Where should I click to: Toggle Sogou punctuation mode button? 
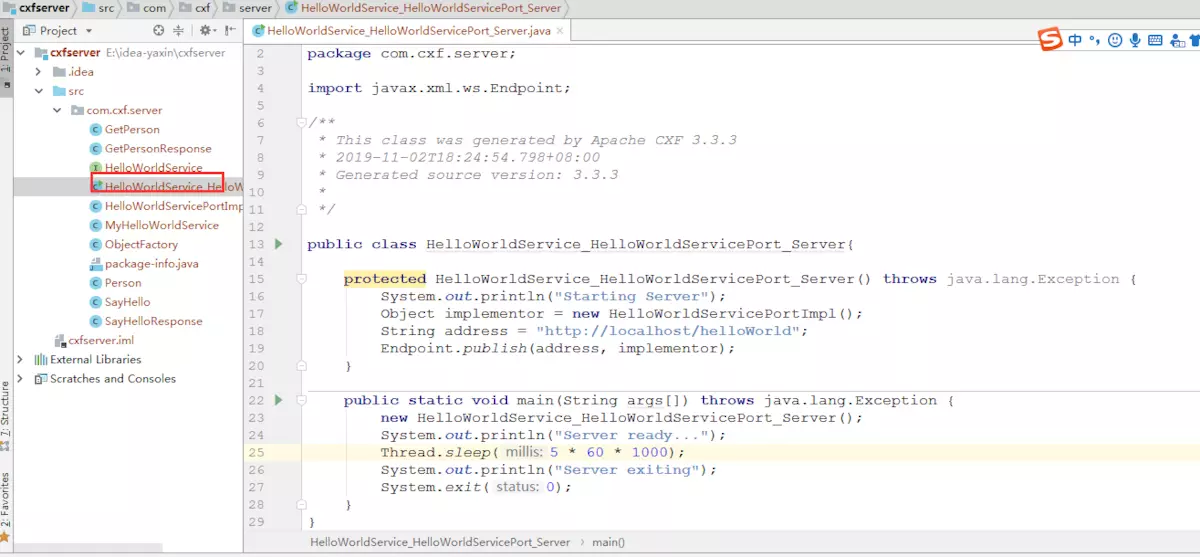pos(1094,40)
